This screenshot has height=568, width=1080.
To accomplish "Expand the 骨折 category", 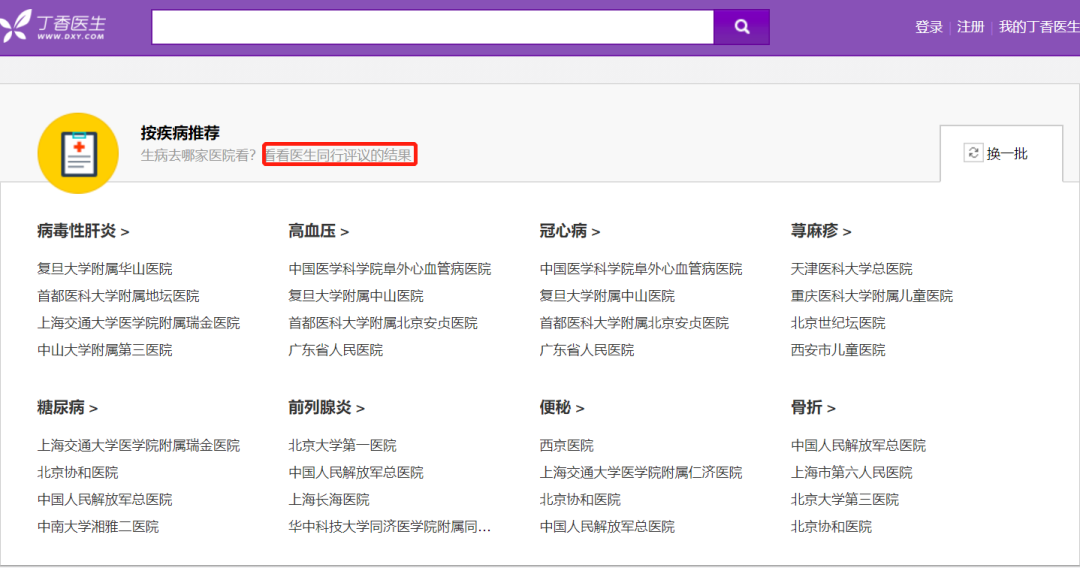I will pos(813,408).
